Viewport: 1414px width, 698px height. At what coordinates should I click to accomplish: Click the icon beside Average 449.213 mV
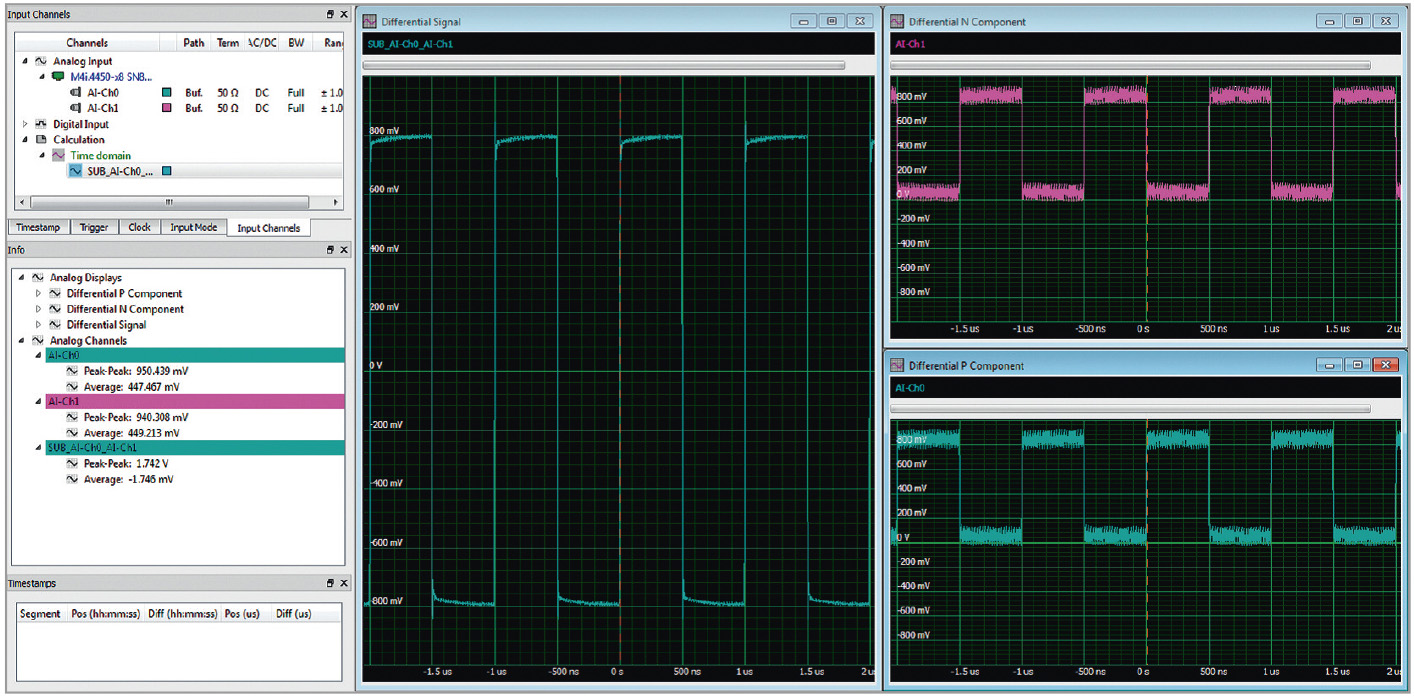click(x=72, y=433)
